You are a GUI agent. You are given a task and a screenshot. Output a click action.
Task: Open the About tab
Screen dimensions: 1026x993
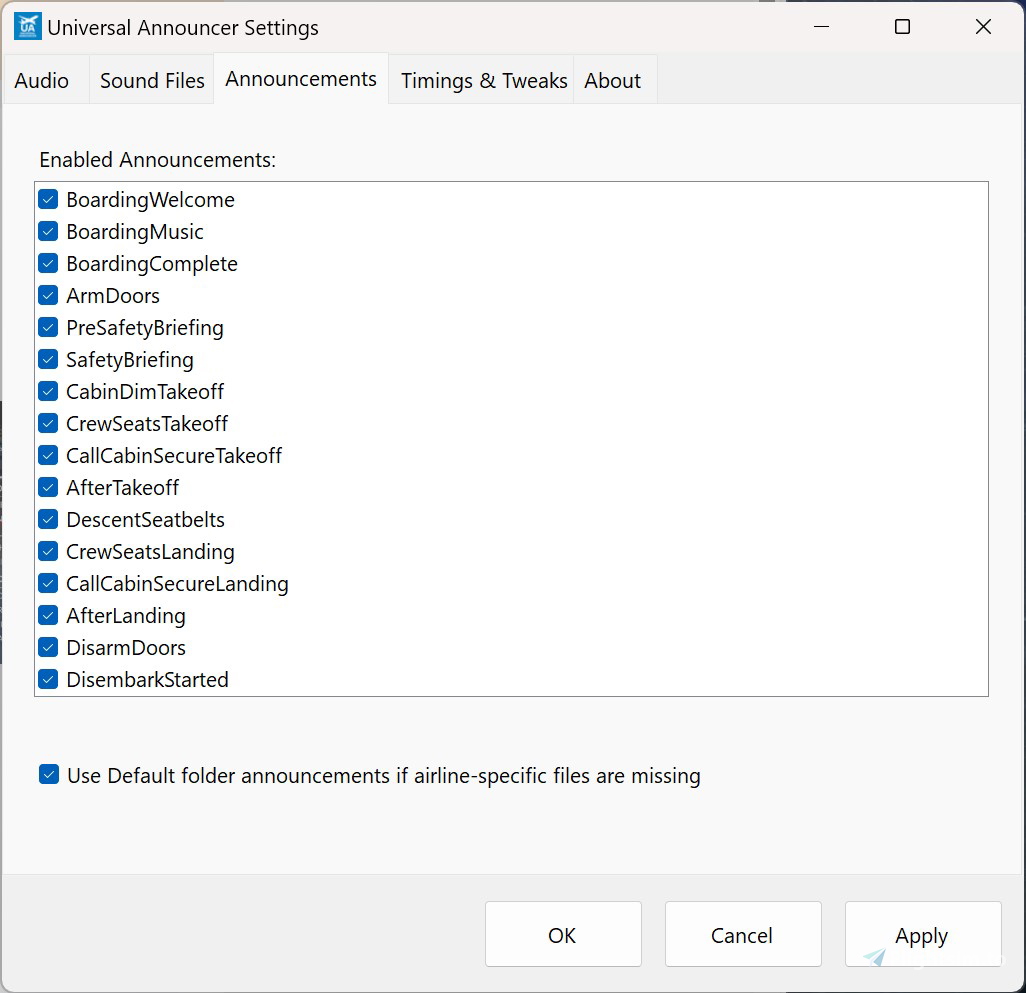613,80
